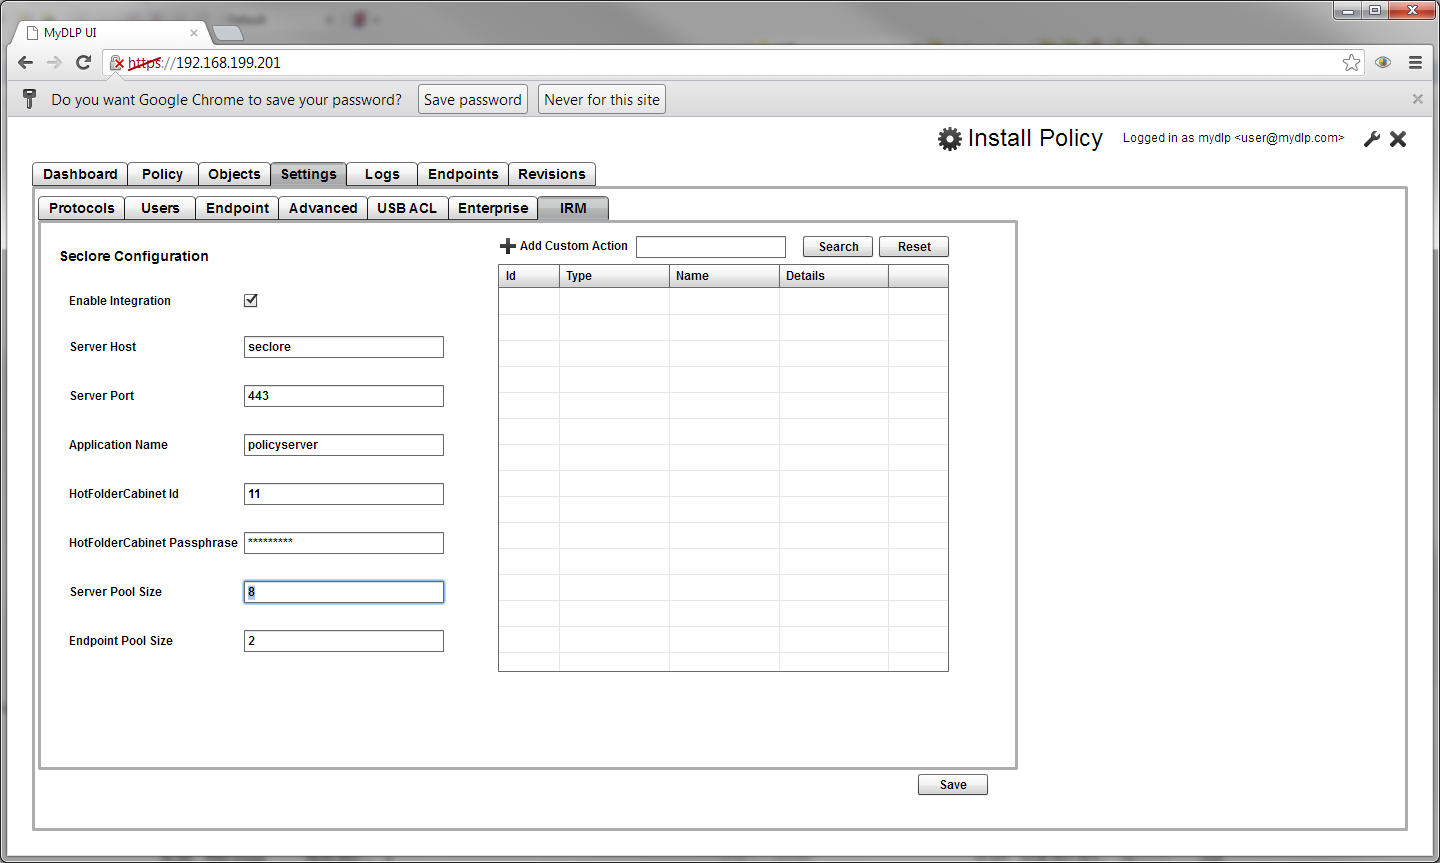Open the Objects tab

pos(234,174)
